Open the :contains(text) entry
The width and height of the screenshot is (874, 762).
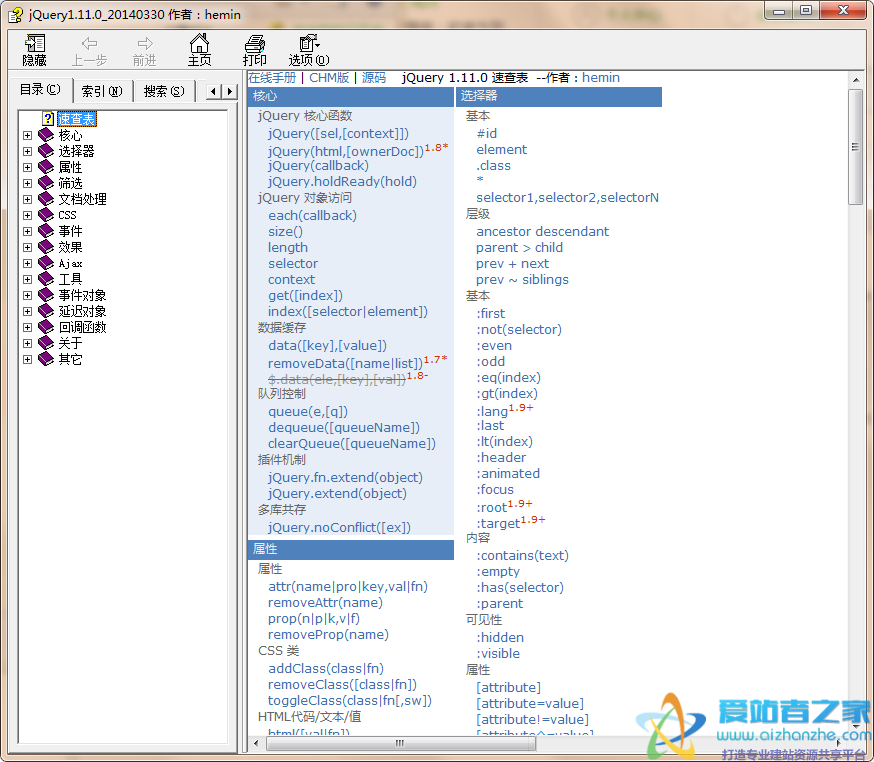(x=522, y=556)
